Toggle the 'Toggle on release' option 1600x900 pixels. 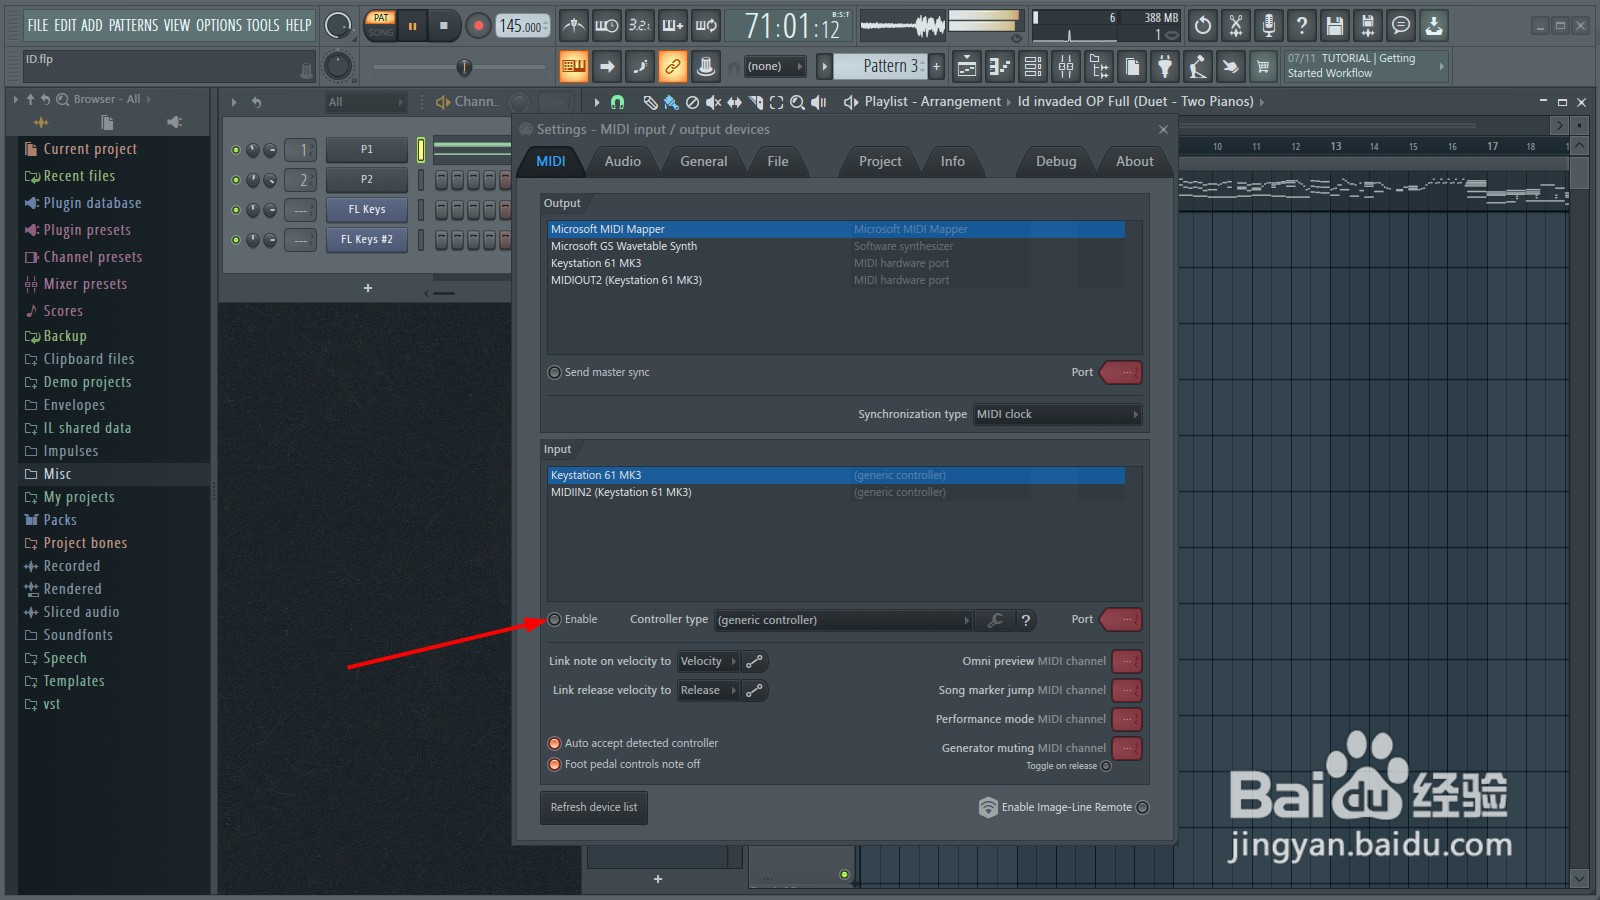point(1105,766)
